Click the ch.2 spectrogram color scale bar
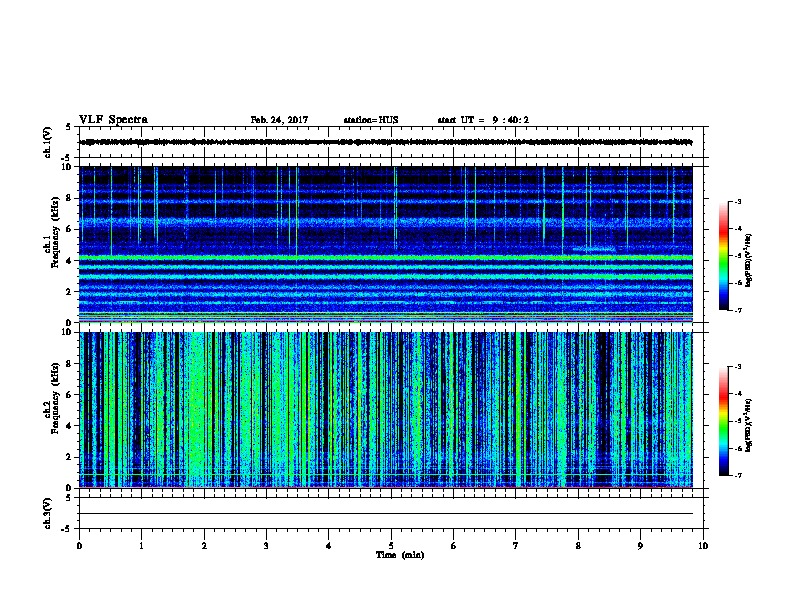This screenshot has width=792, height=612. coord(724,421)
